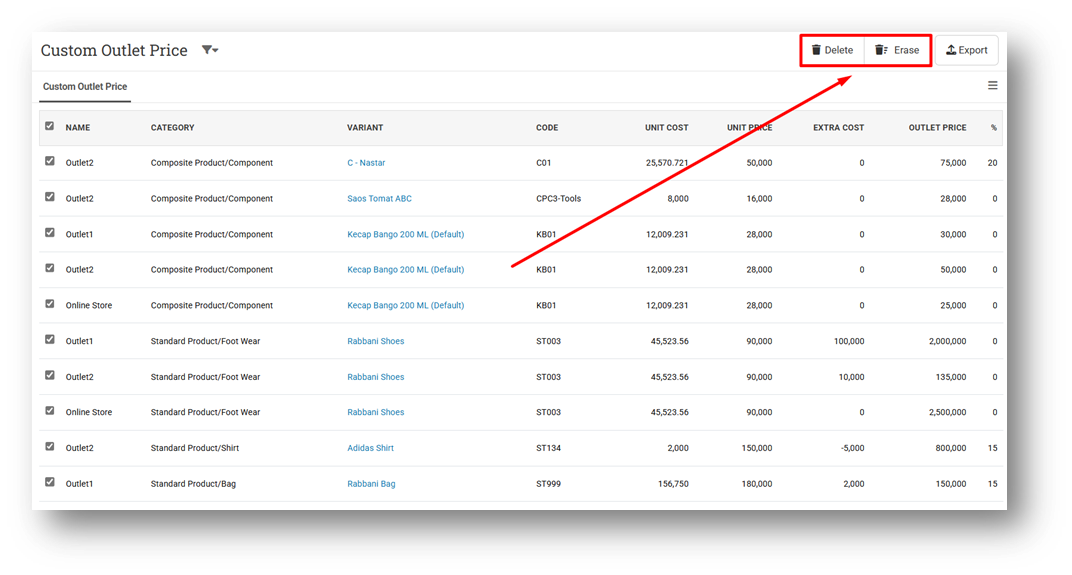The image size is (1072, 575).
Task: Click code ST999 cell
Action: tap(548, 483)
